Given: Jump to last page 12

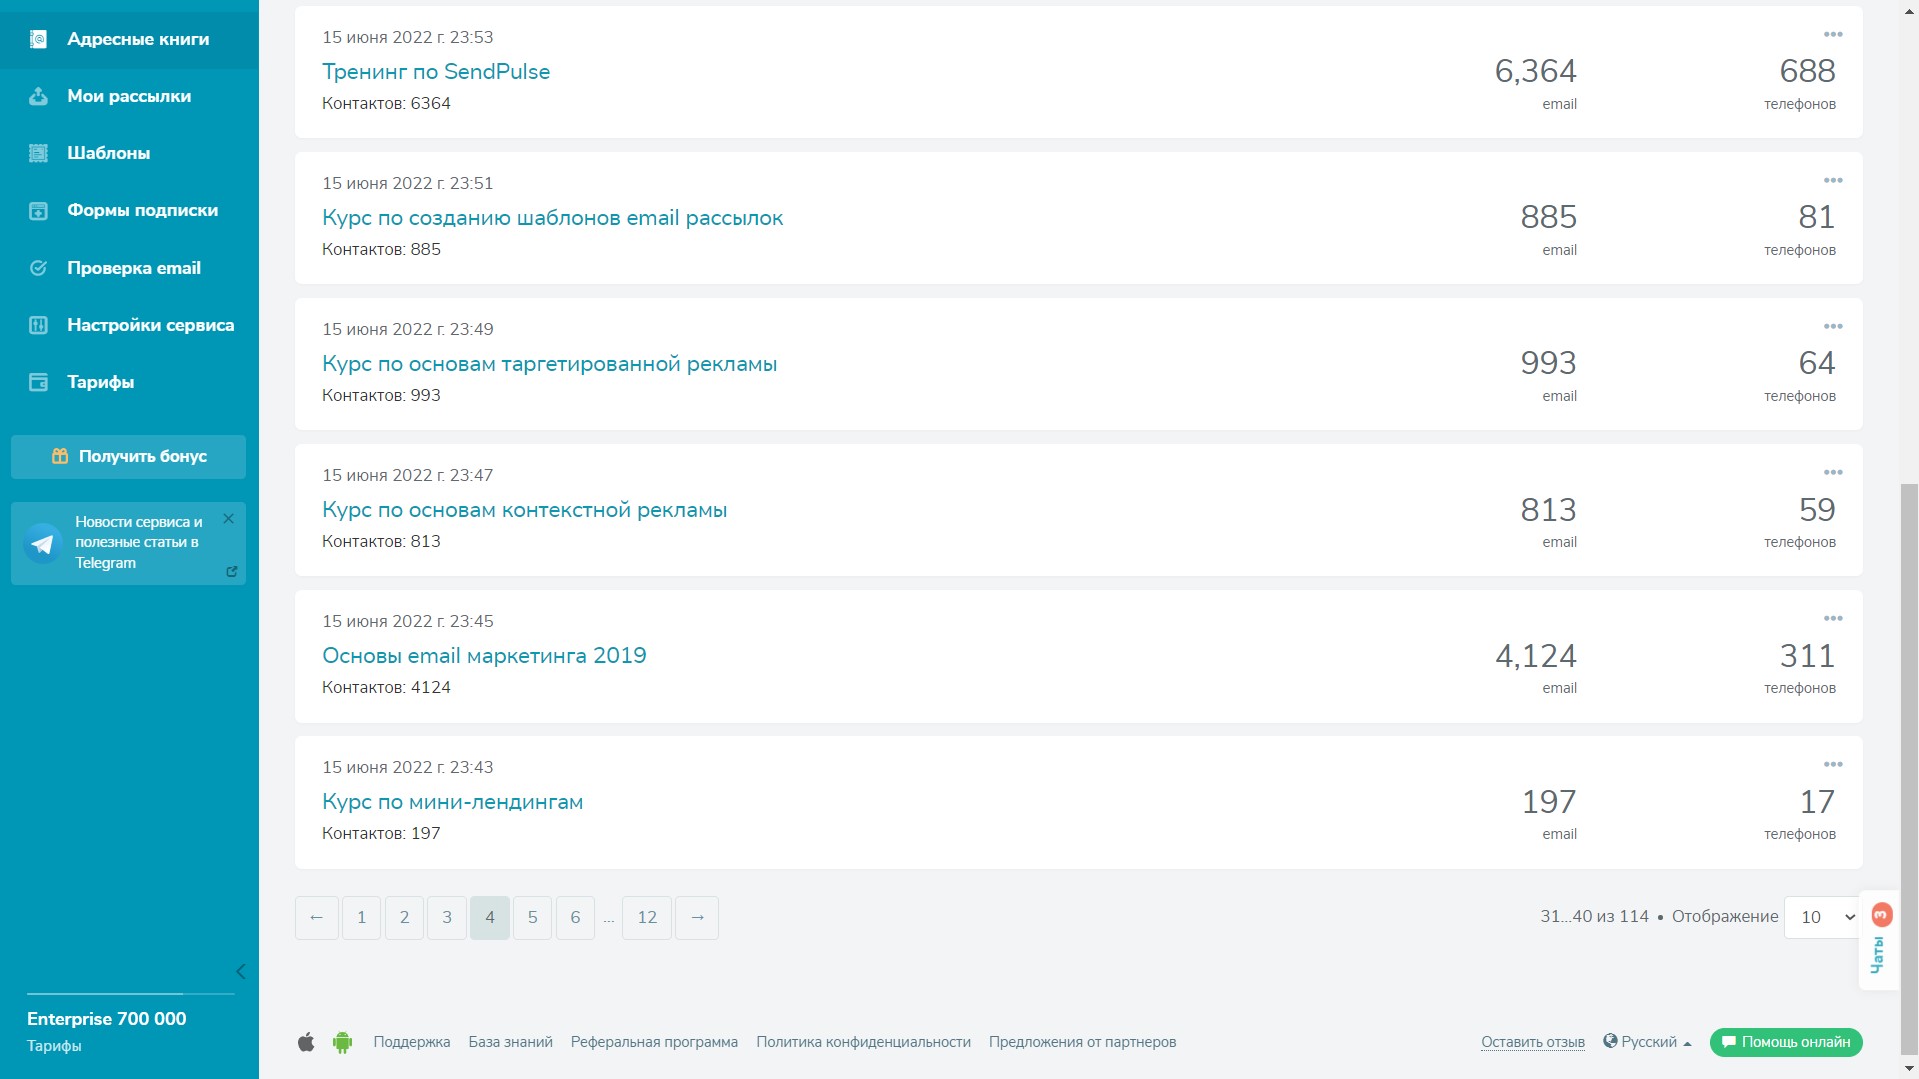Looking at the screenshot, I should 647,918.
